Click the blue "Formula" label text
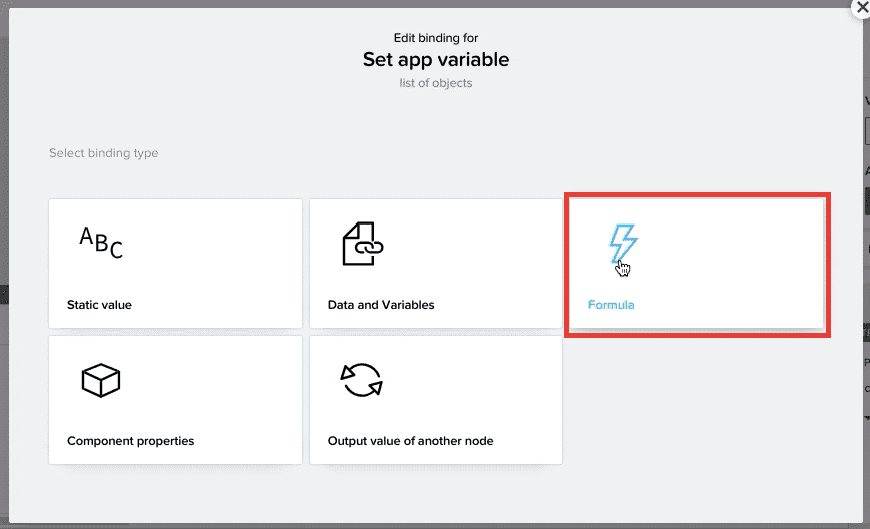Image resolution: width=870 pixels, height=529 pixels. coord(611,305)
